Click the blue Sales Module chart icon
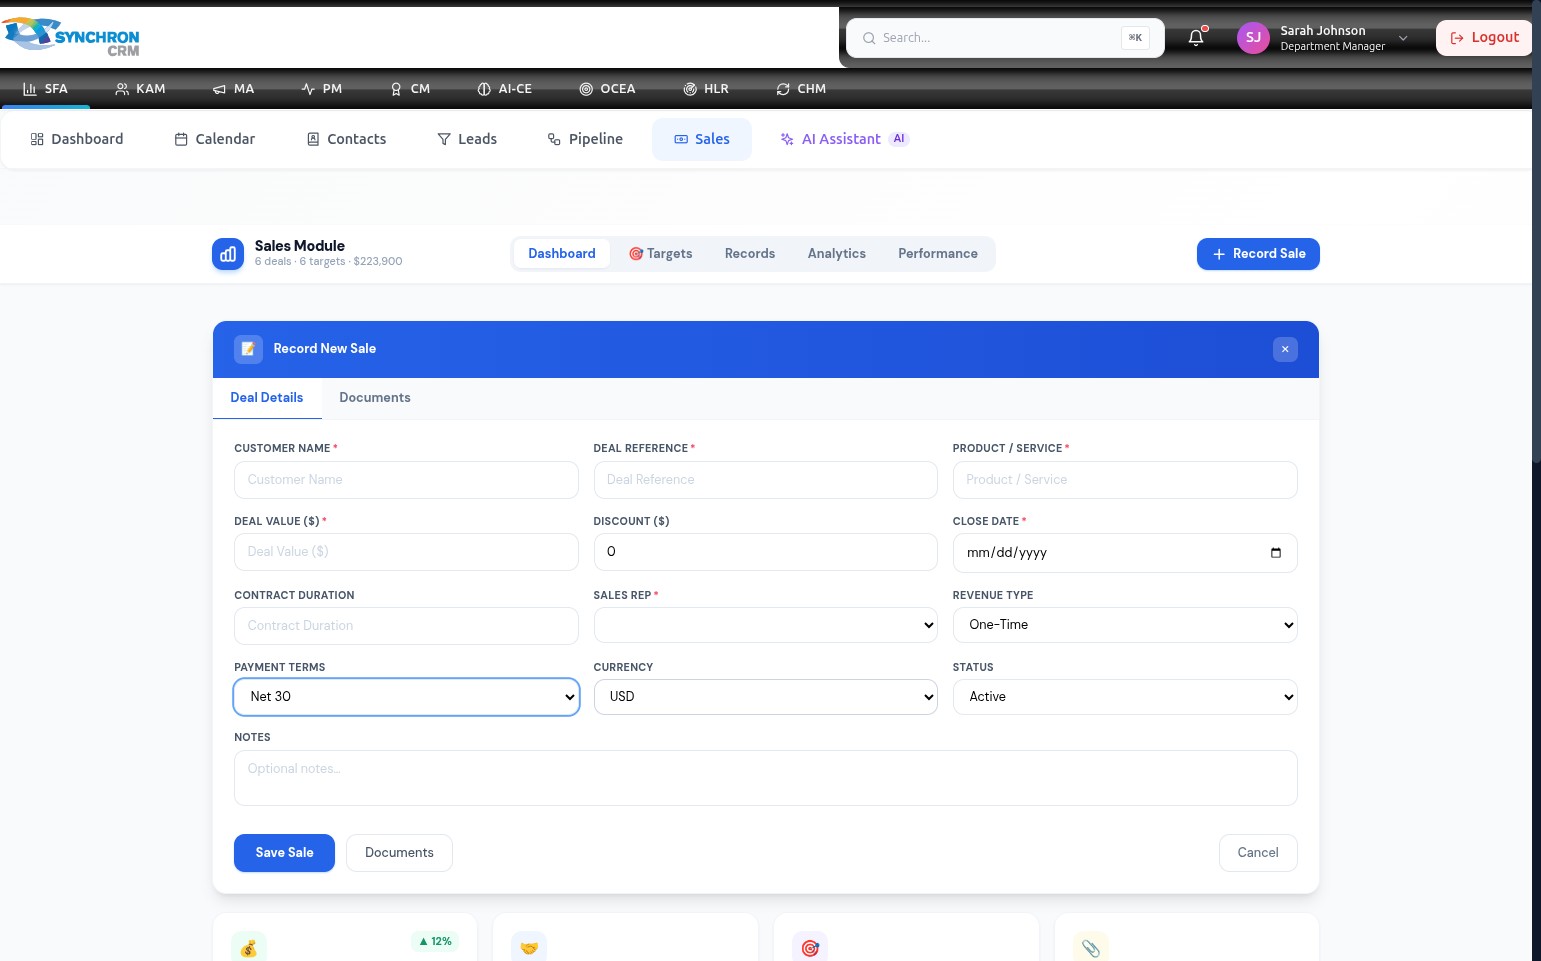Screen dimensions: 1541x961 [x=228, y=254]
